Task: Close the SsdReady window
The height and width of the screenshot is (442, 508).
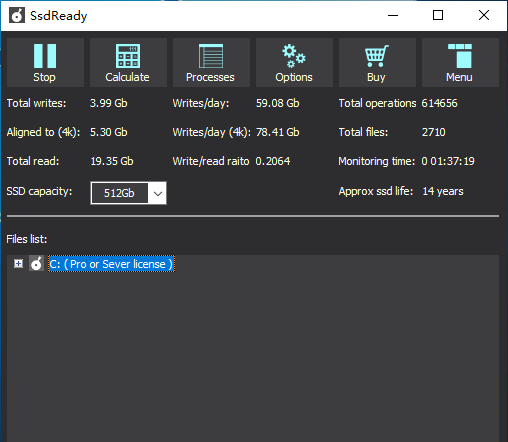Action: [x=484, y=15]
